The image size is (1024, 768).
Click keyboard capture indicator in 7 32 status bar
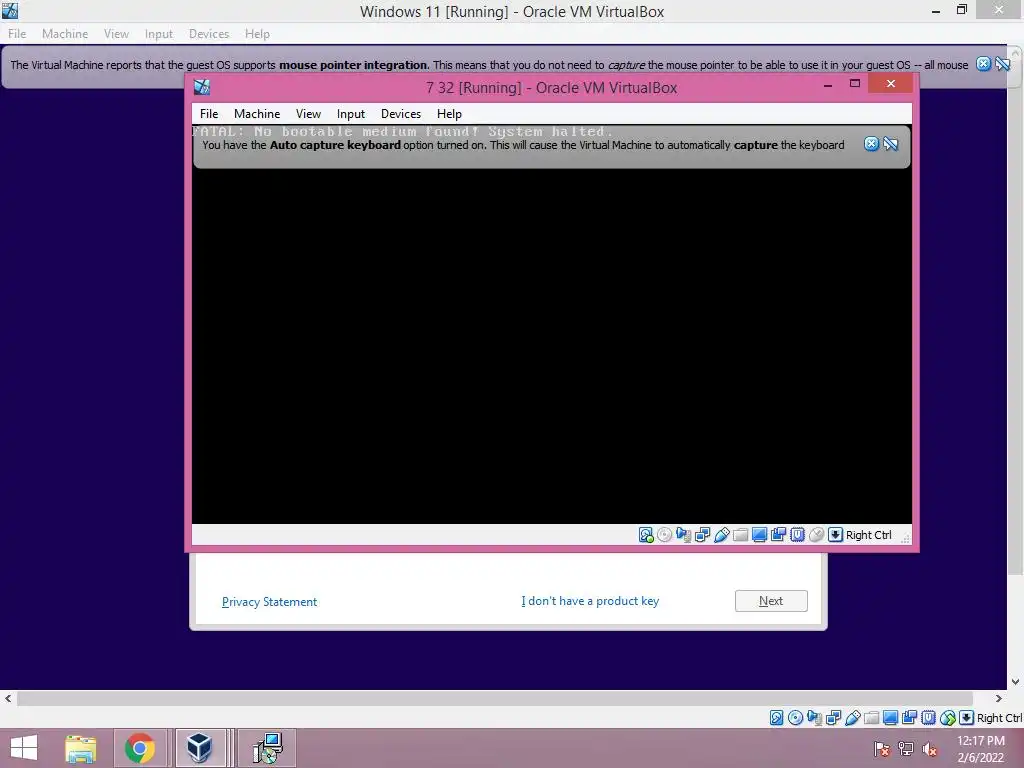[x=835, y=535]
